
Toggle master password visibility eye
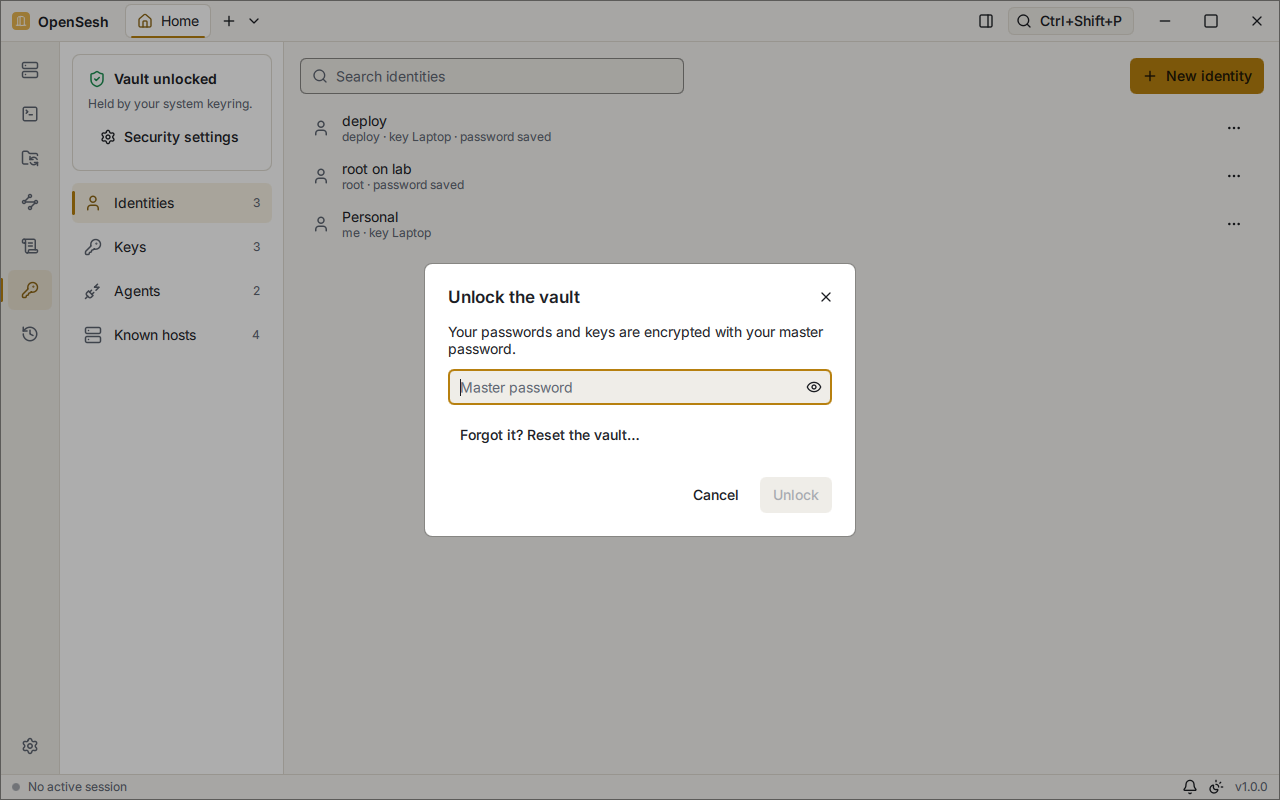(814, 387)
